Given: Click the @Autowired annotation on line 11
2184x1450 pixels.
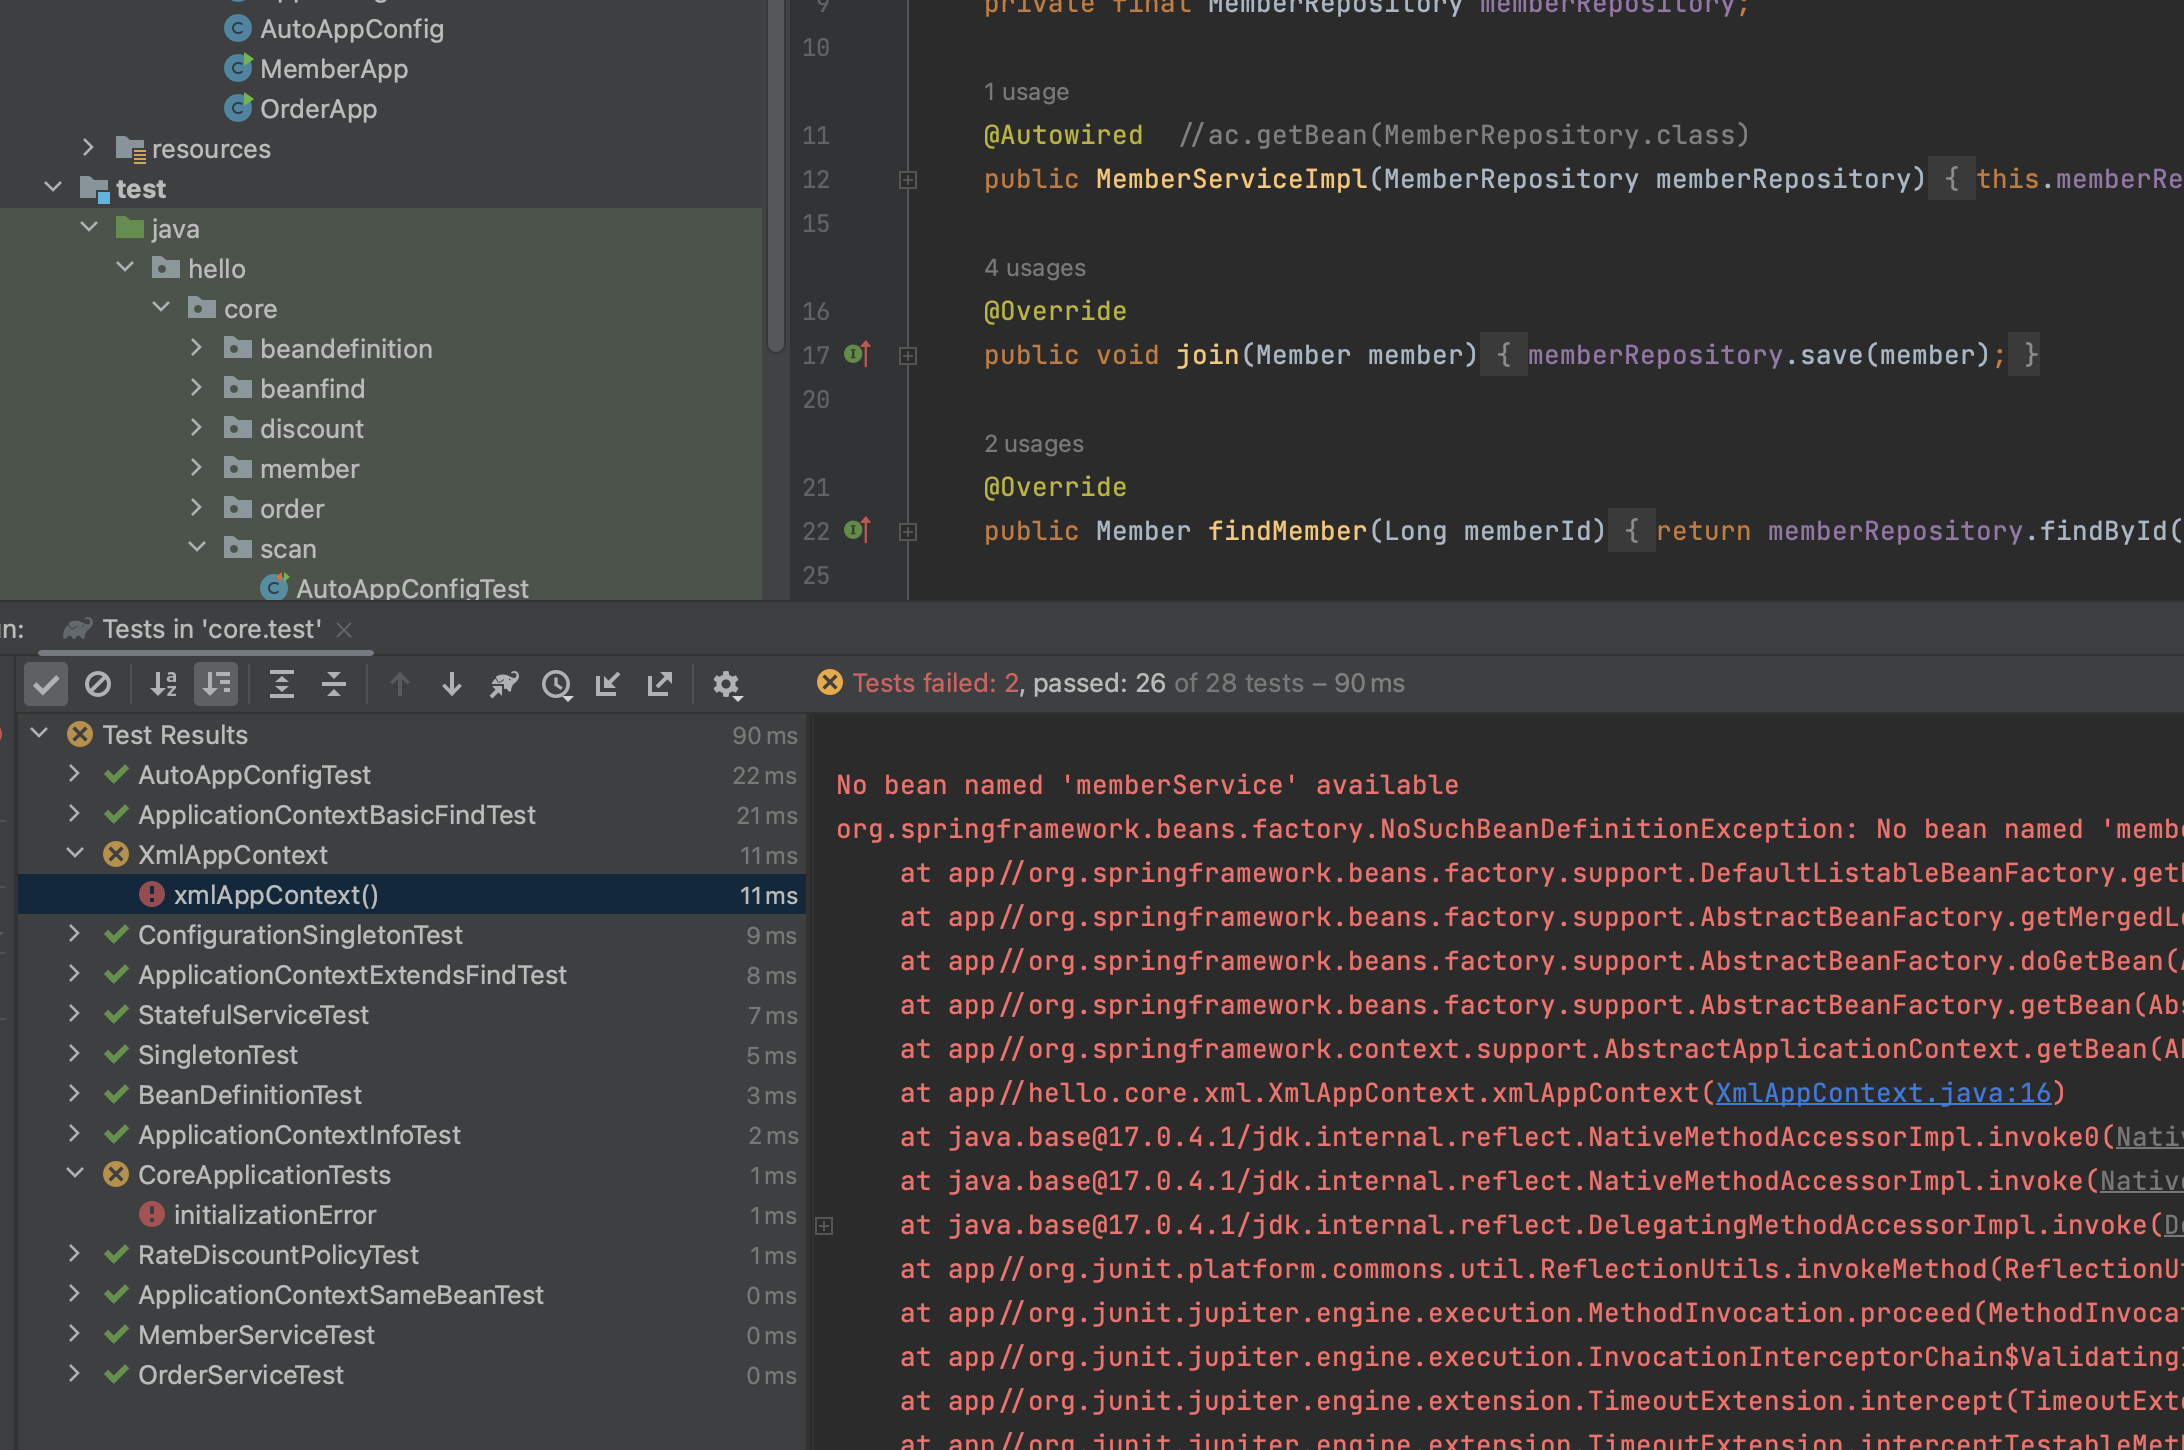Looking at the screenshot, I should 1062,135.
